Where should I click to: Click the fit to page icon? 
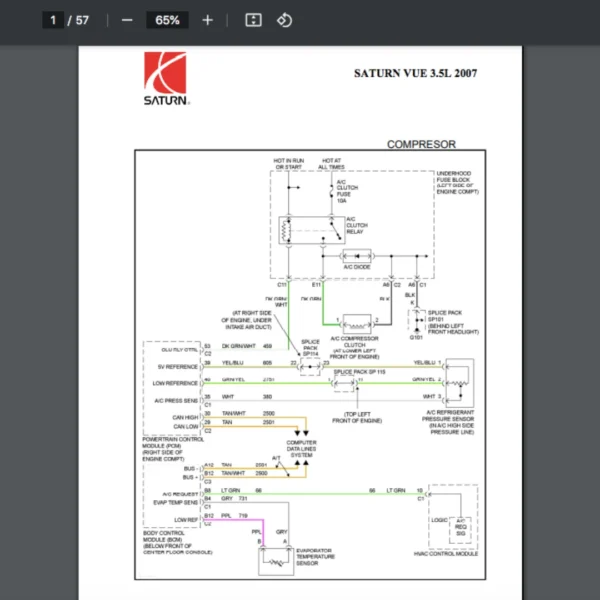pos(254,20)
